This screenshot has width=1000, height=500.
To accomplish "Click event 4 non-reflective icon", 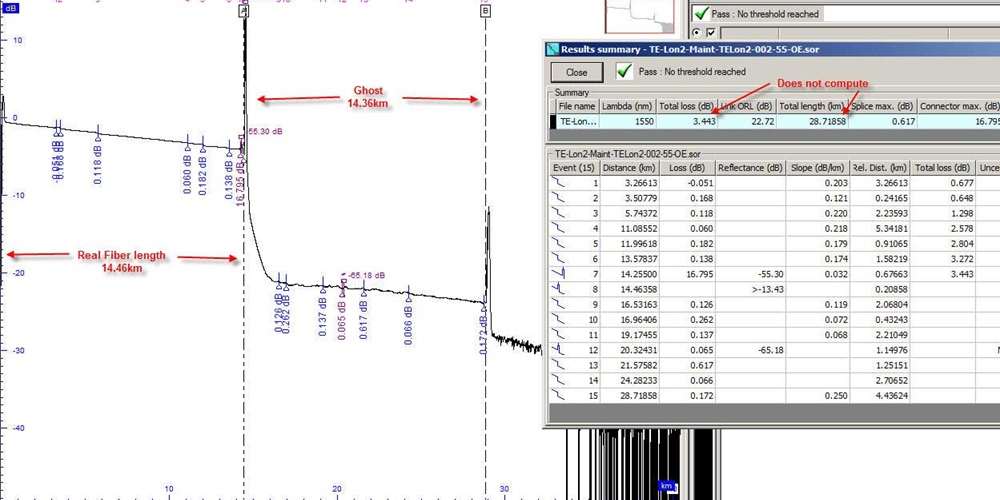I will (558, 228).
